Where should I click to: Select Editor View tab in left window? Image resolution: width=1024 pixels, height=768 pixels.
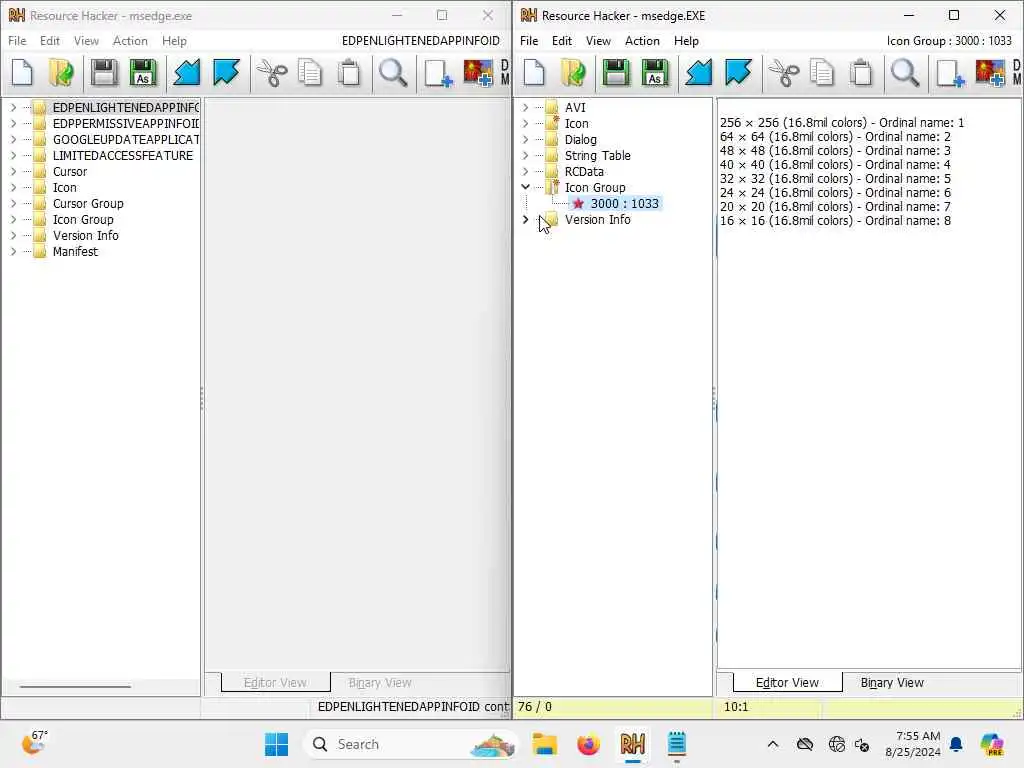pyautogui.click(x=275, y=682)
